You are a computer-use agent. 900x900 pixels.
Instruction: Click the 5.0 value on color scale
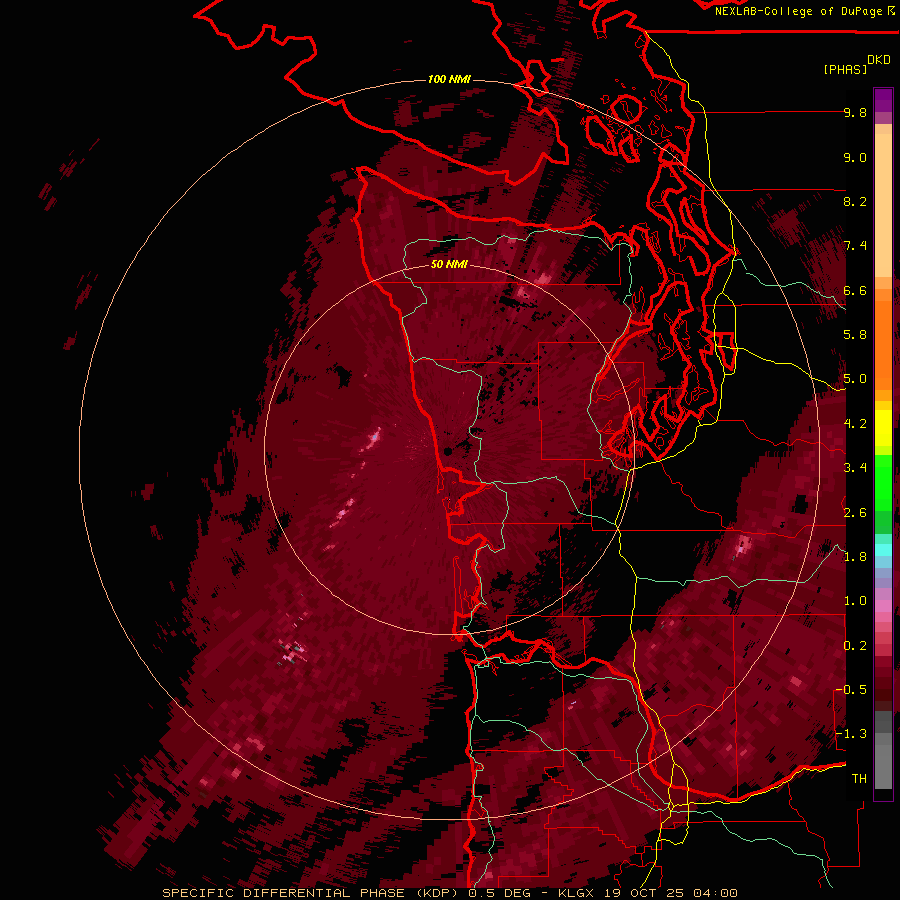(x=855, y=379)
